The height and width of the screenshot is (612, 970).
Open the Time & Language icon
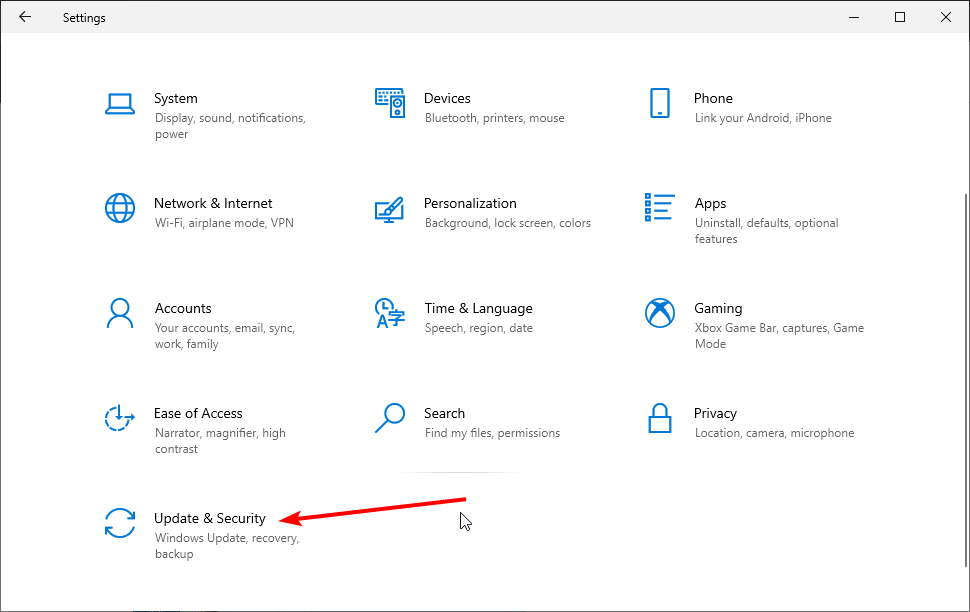(x=389, y=313)
